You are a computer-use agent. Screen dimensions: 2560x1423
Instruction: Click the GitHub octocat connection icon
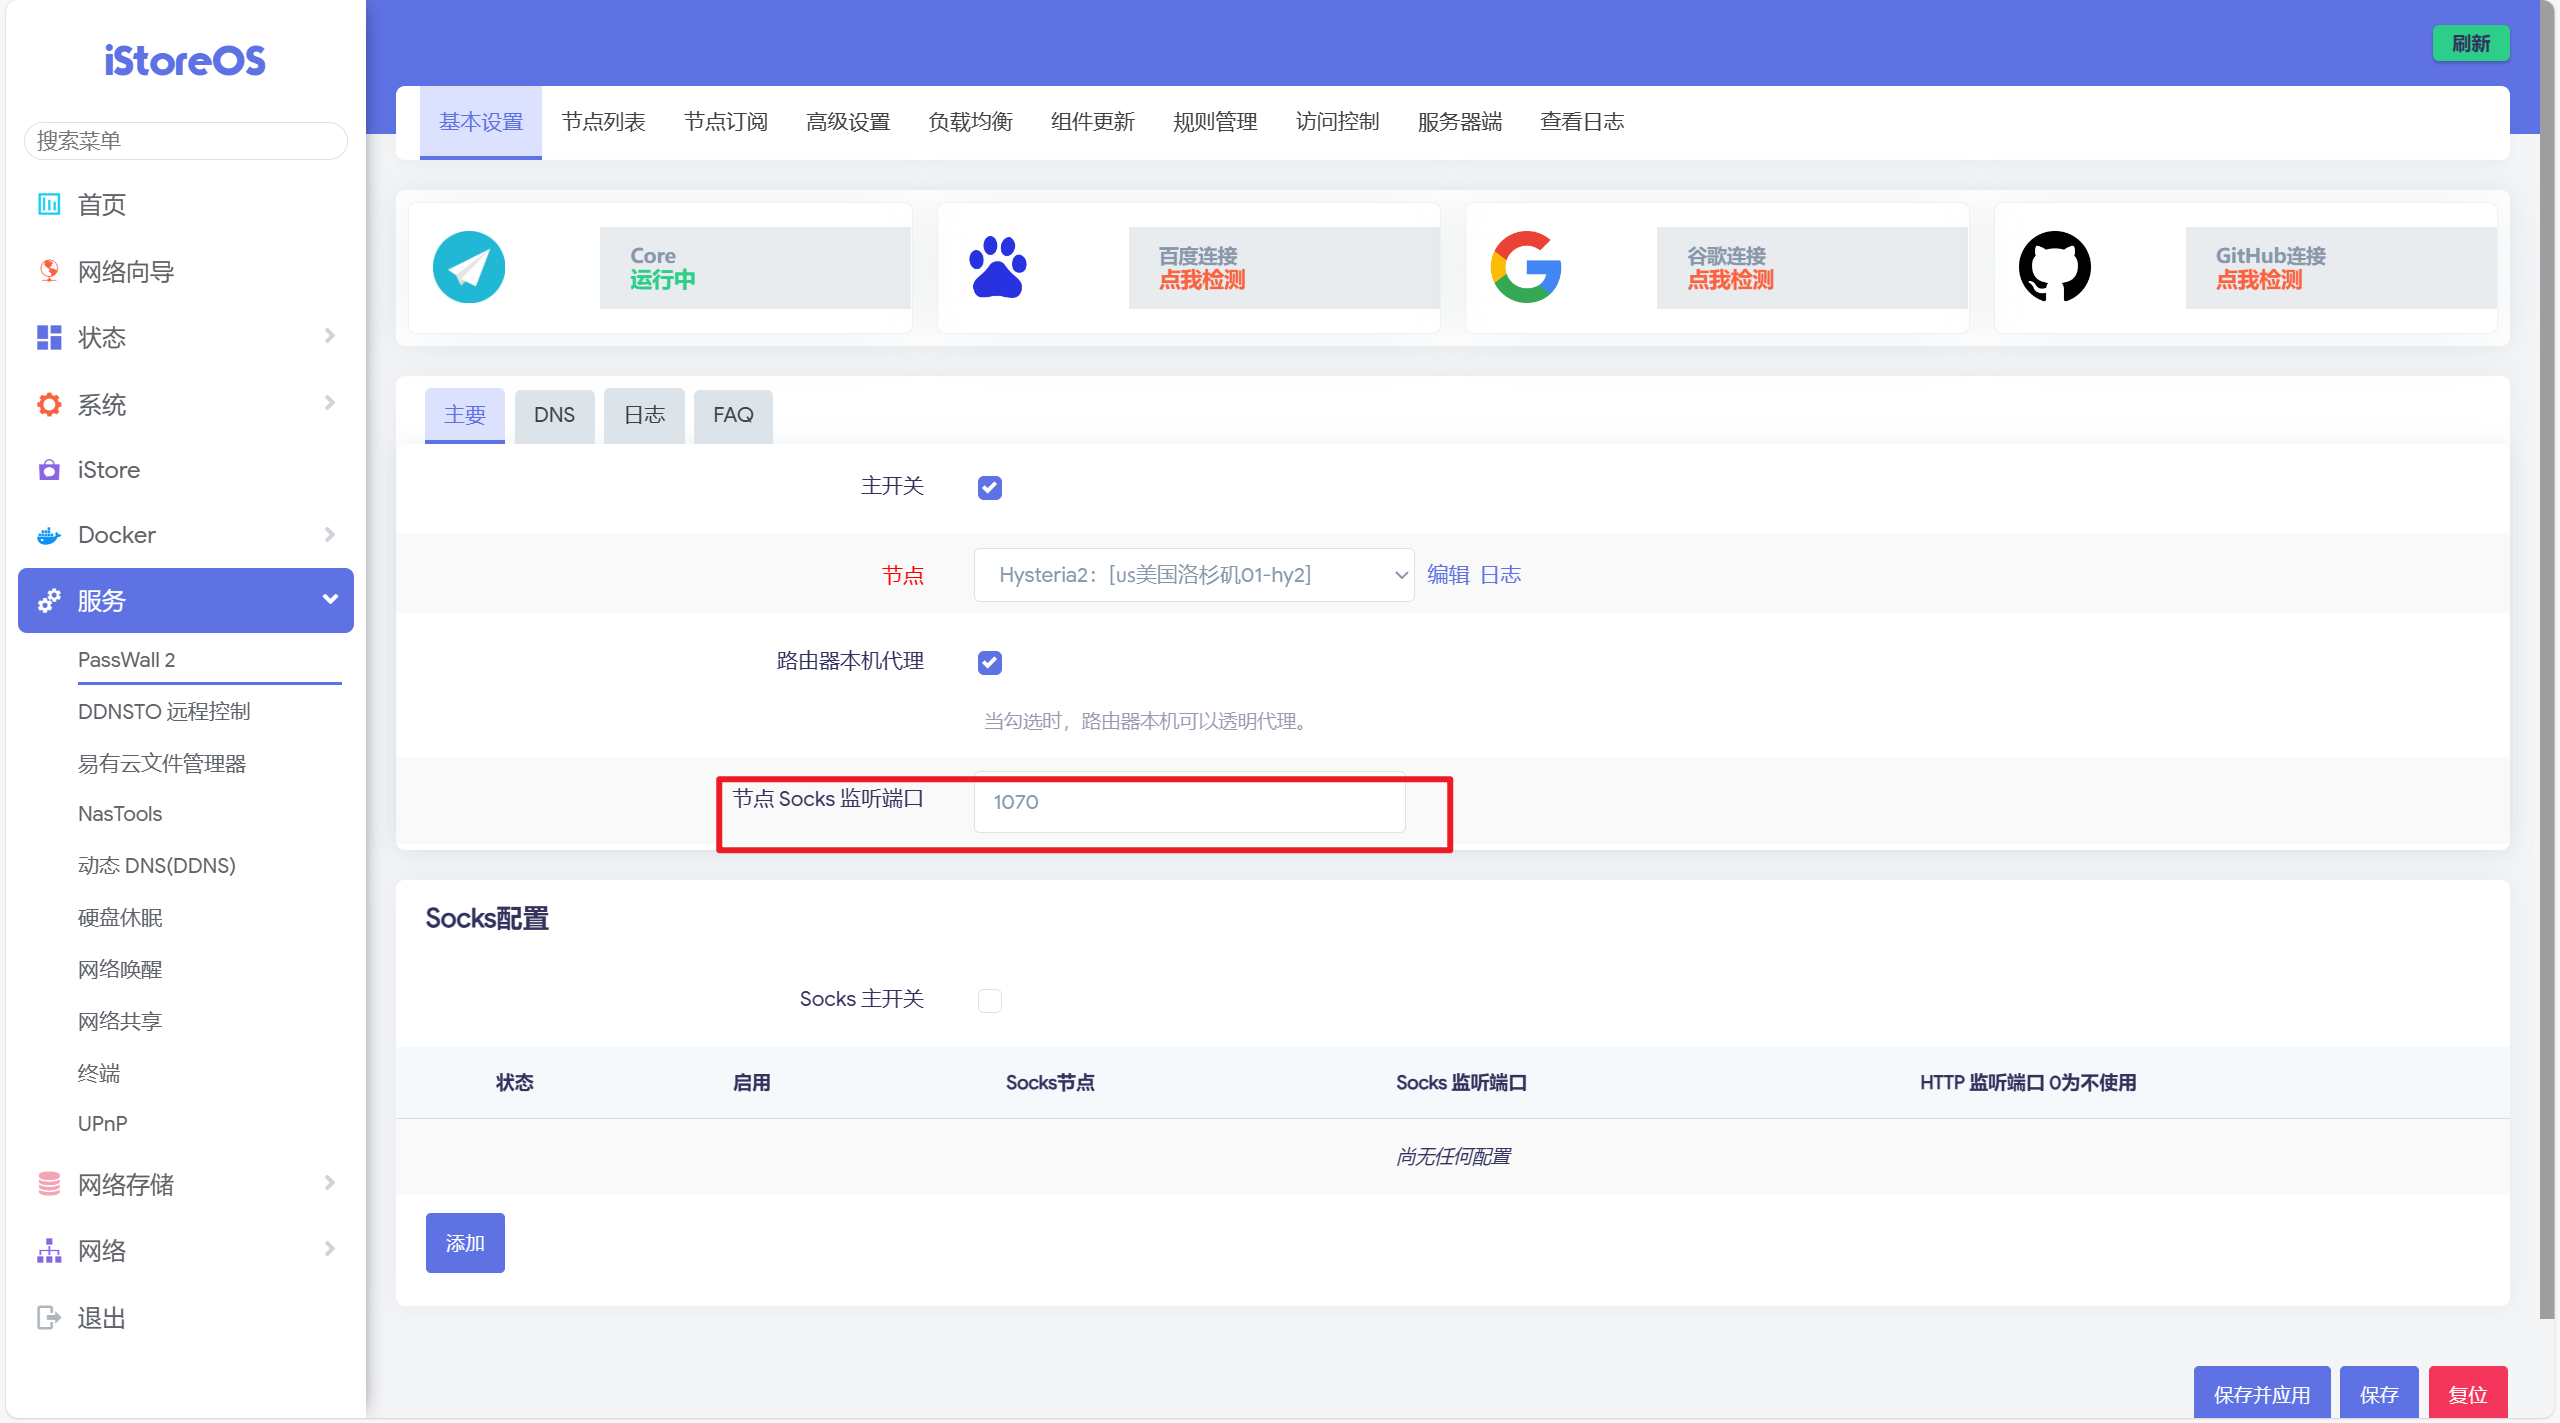pyautogui.click(x=2054, y=267)
